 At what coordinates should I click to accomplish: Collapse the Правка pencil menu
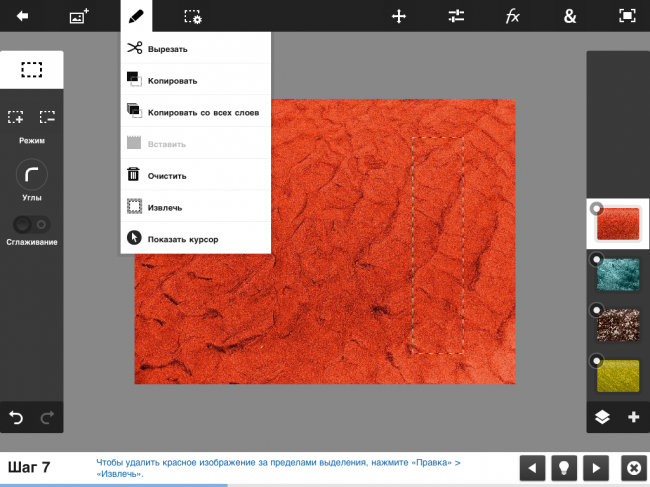(x=135, y=16)
